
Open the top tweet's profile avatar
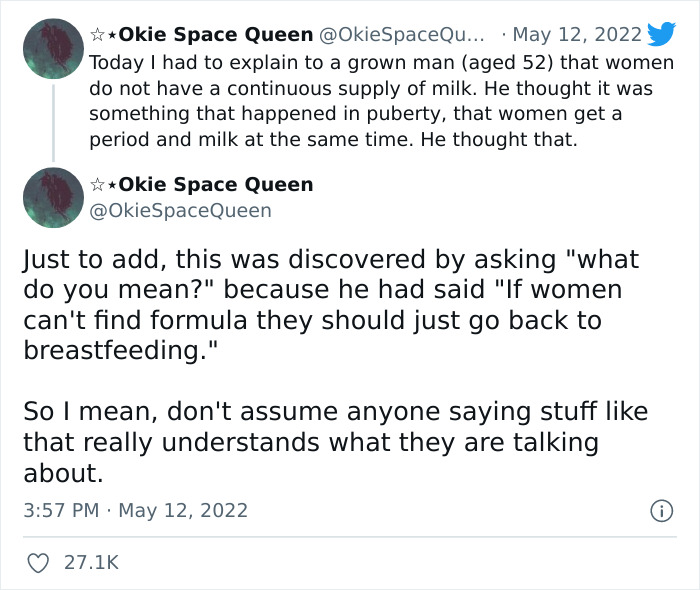[52, 49]
